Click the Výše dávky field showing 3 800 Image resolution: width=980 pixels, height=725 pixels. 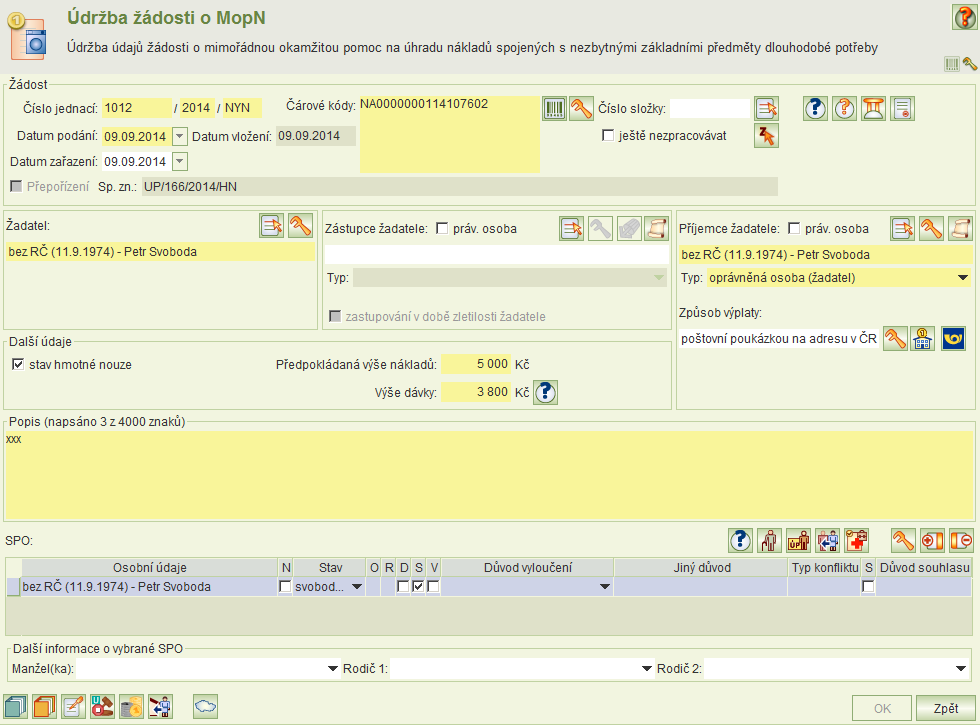tap(476, 392)
